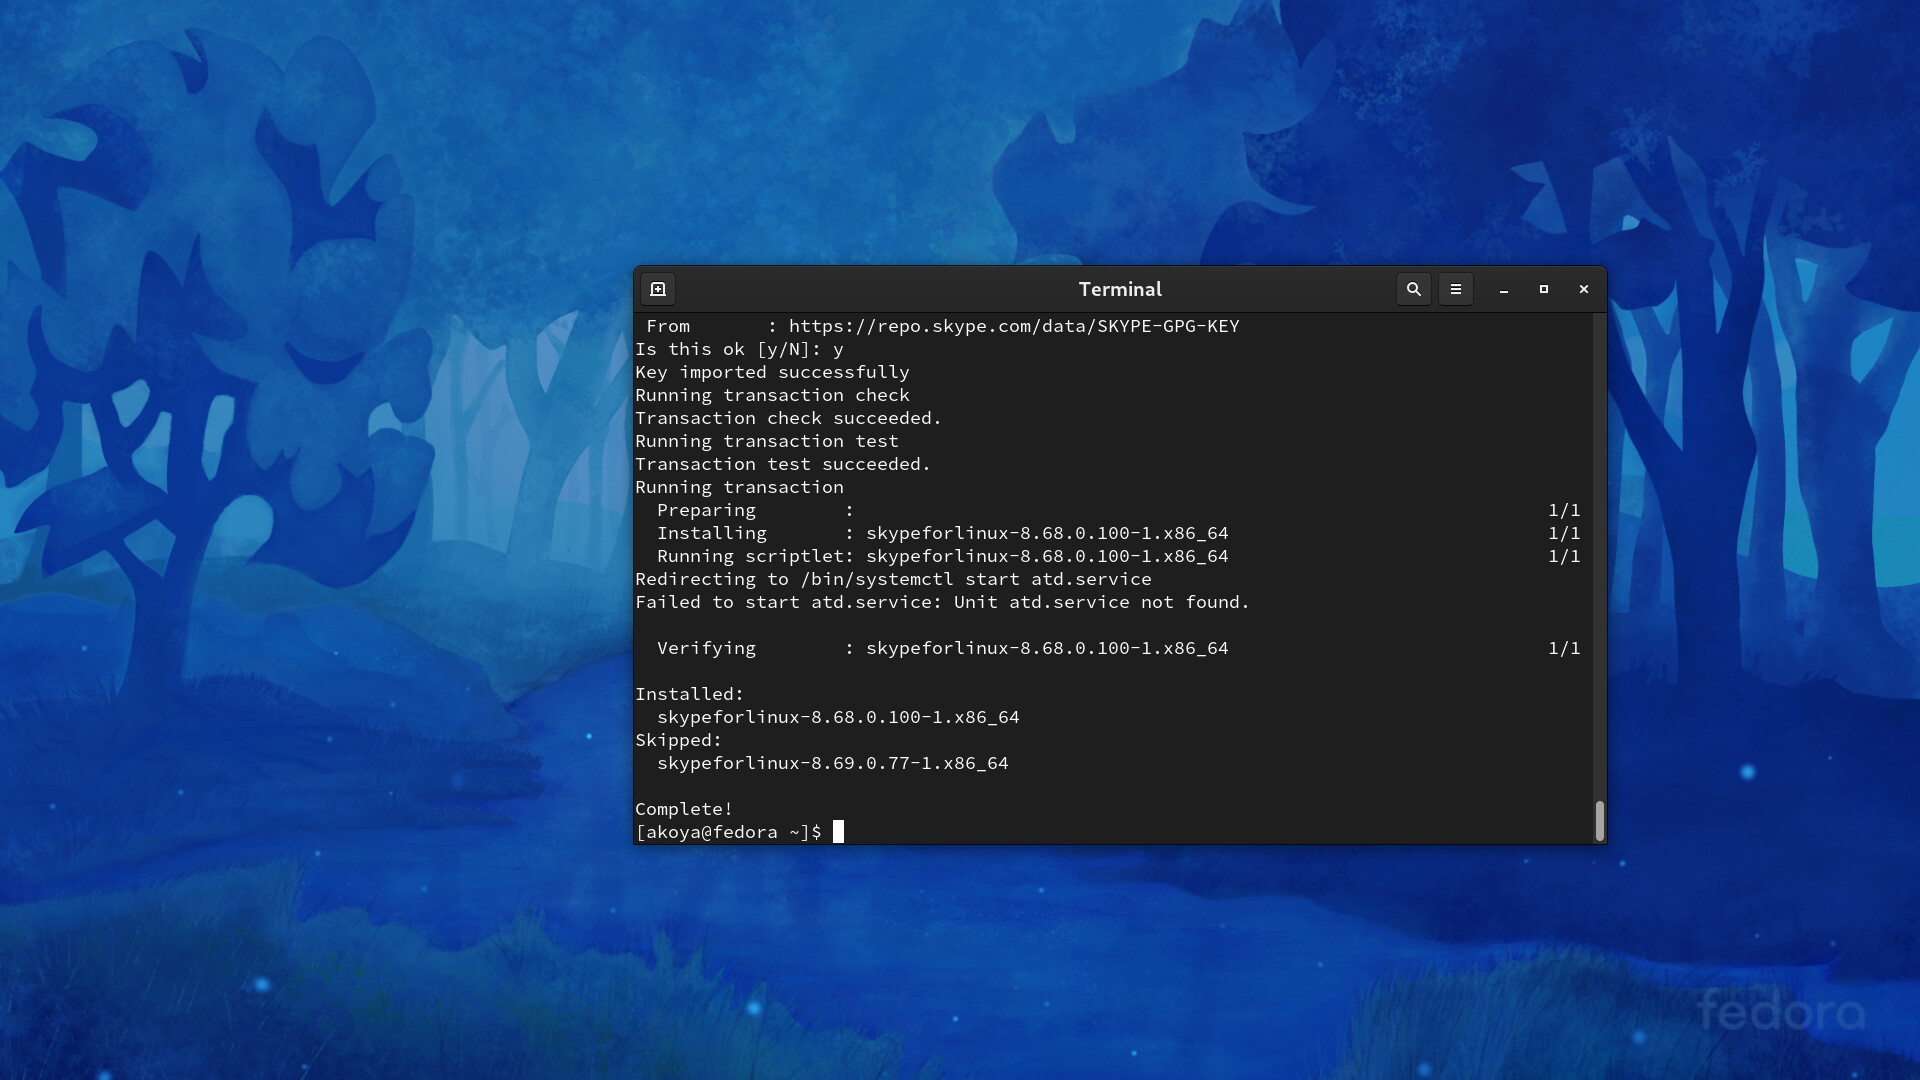Click the 'Preparing' line

[1118, 510]
